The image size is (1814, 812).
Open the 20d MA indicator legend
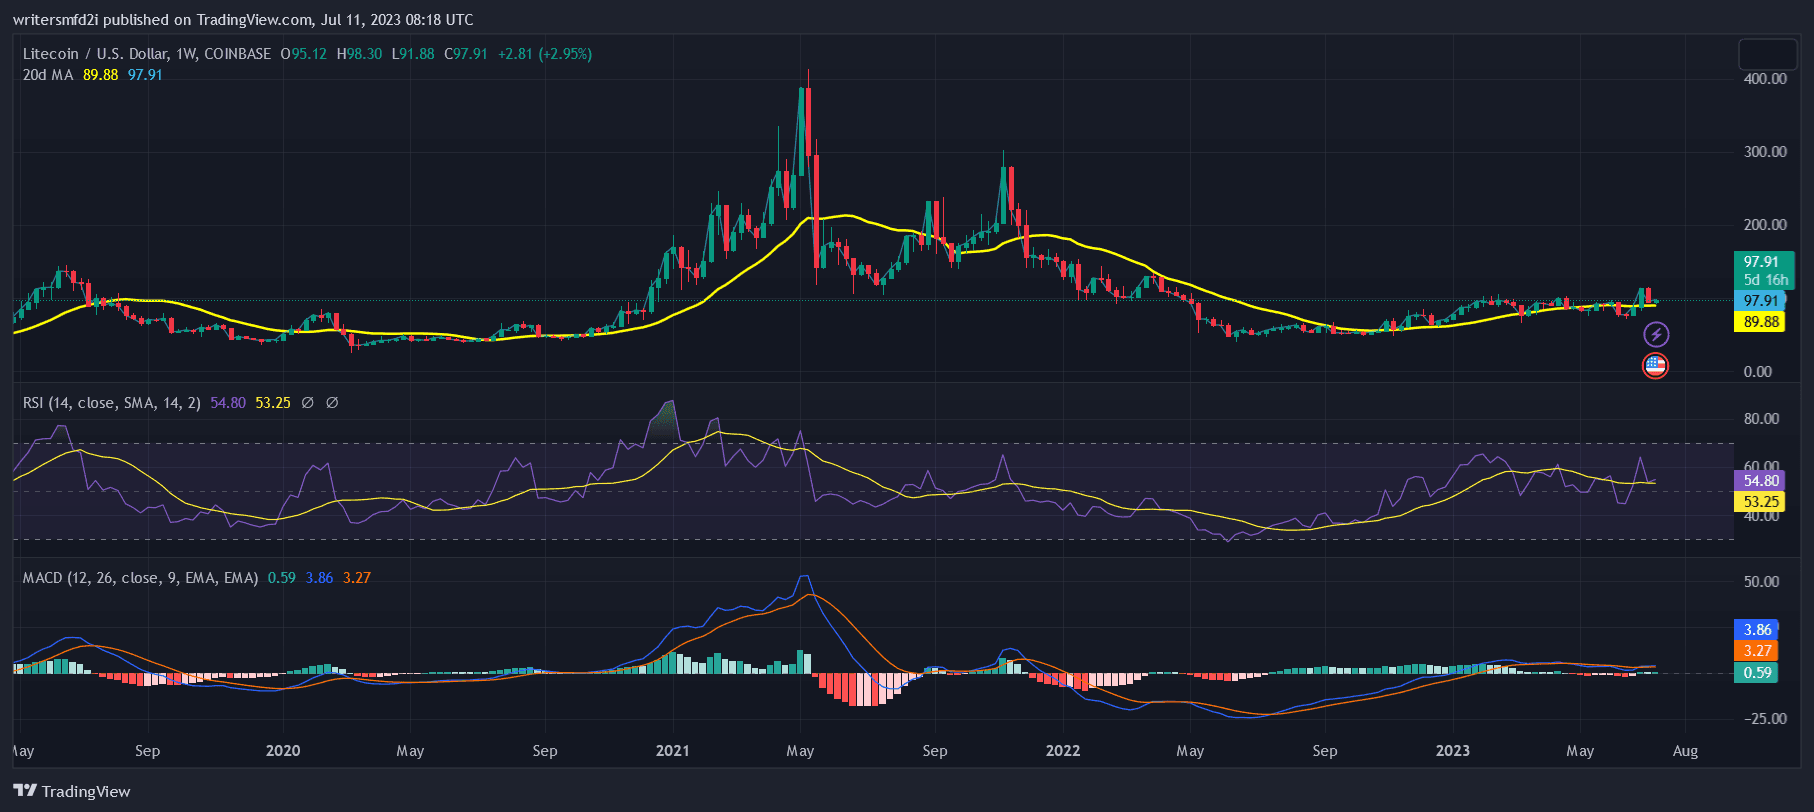tap(48, 75)
